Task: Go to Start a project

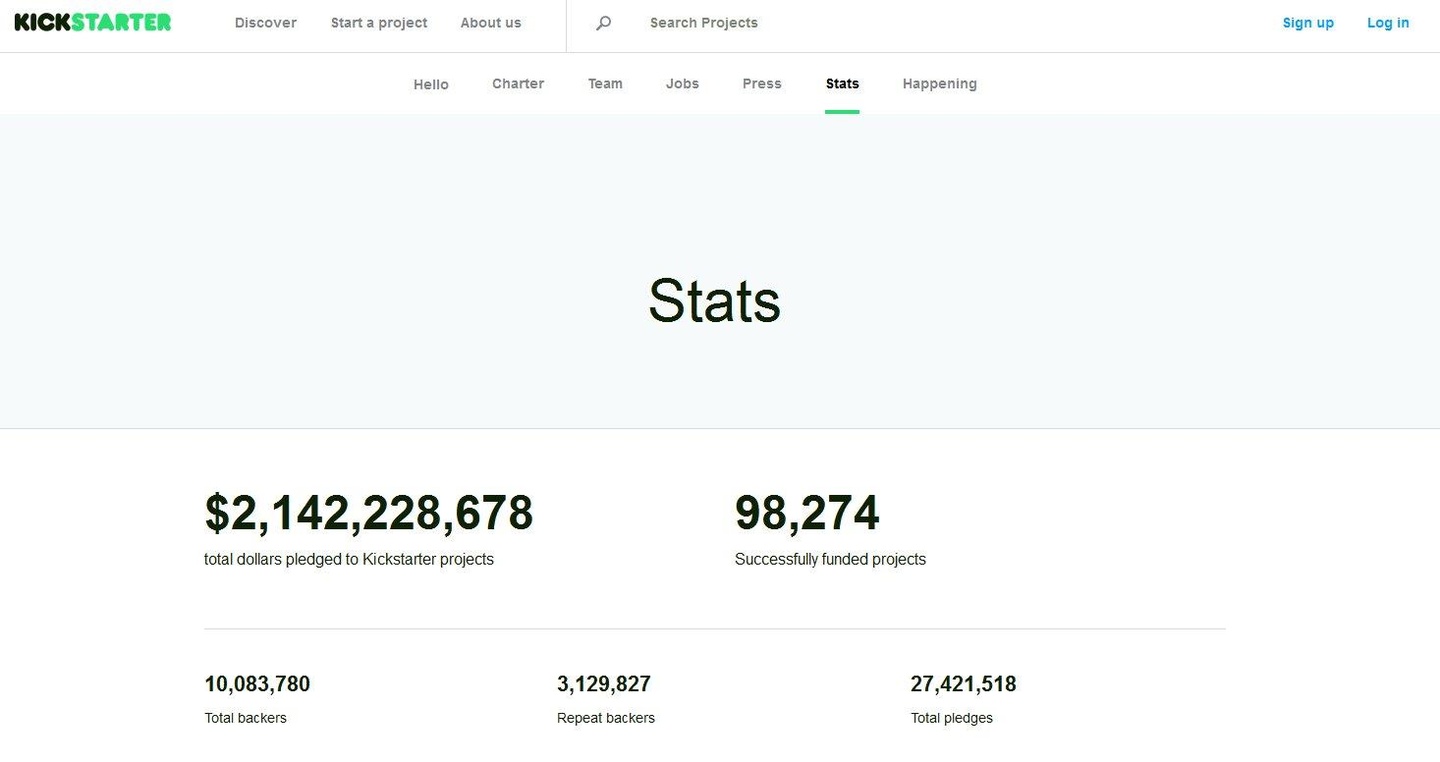Action: click(x=379, y=23)
